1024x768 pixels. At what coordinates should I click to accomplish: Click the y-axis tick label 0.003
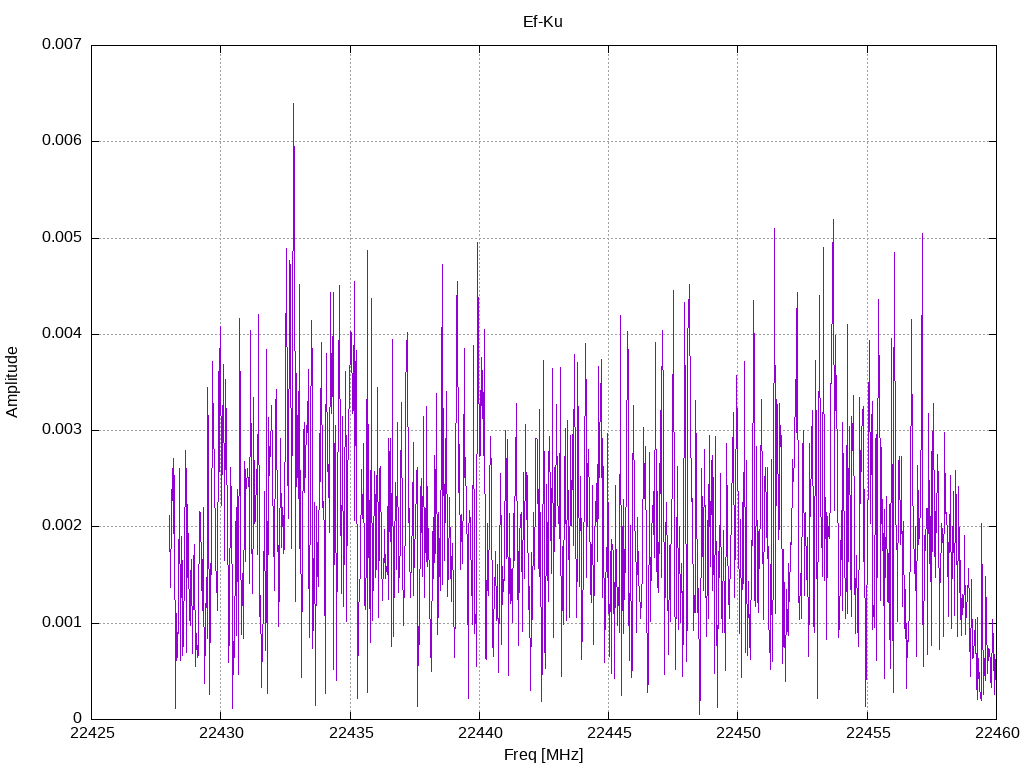point(62,429)
